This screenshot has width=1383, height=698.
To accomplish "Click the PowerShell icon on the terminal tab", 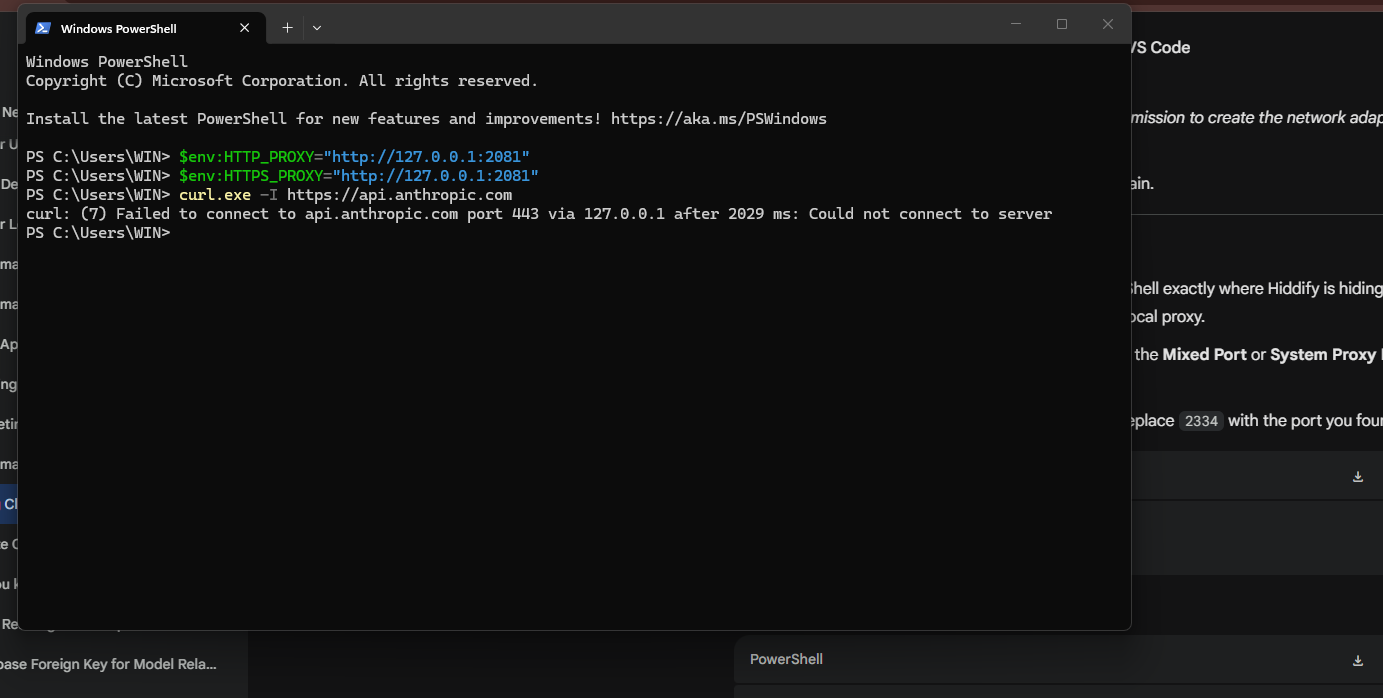I will point(43,28).
